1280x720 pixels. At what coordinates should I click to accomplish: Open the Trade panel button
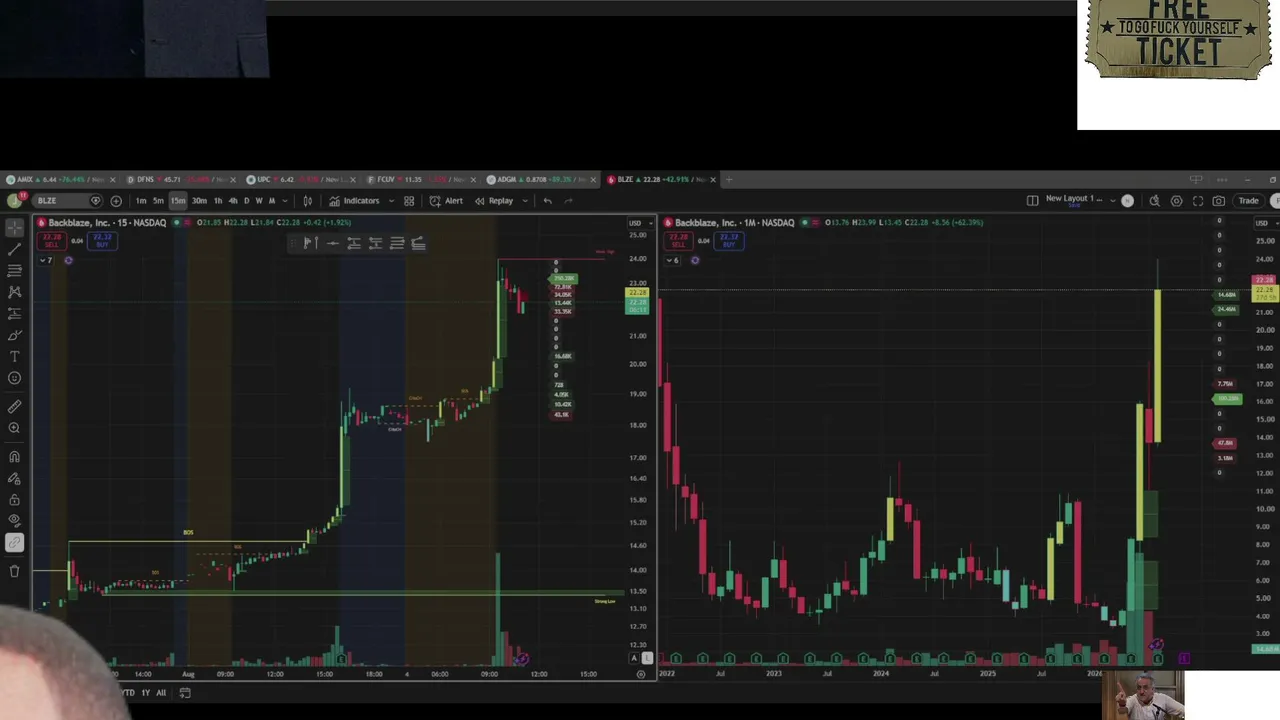pos(1249,201)
